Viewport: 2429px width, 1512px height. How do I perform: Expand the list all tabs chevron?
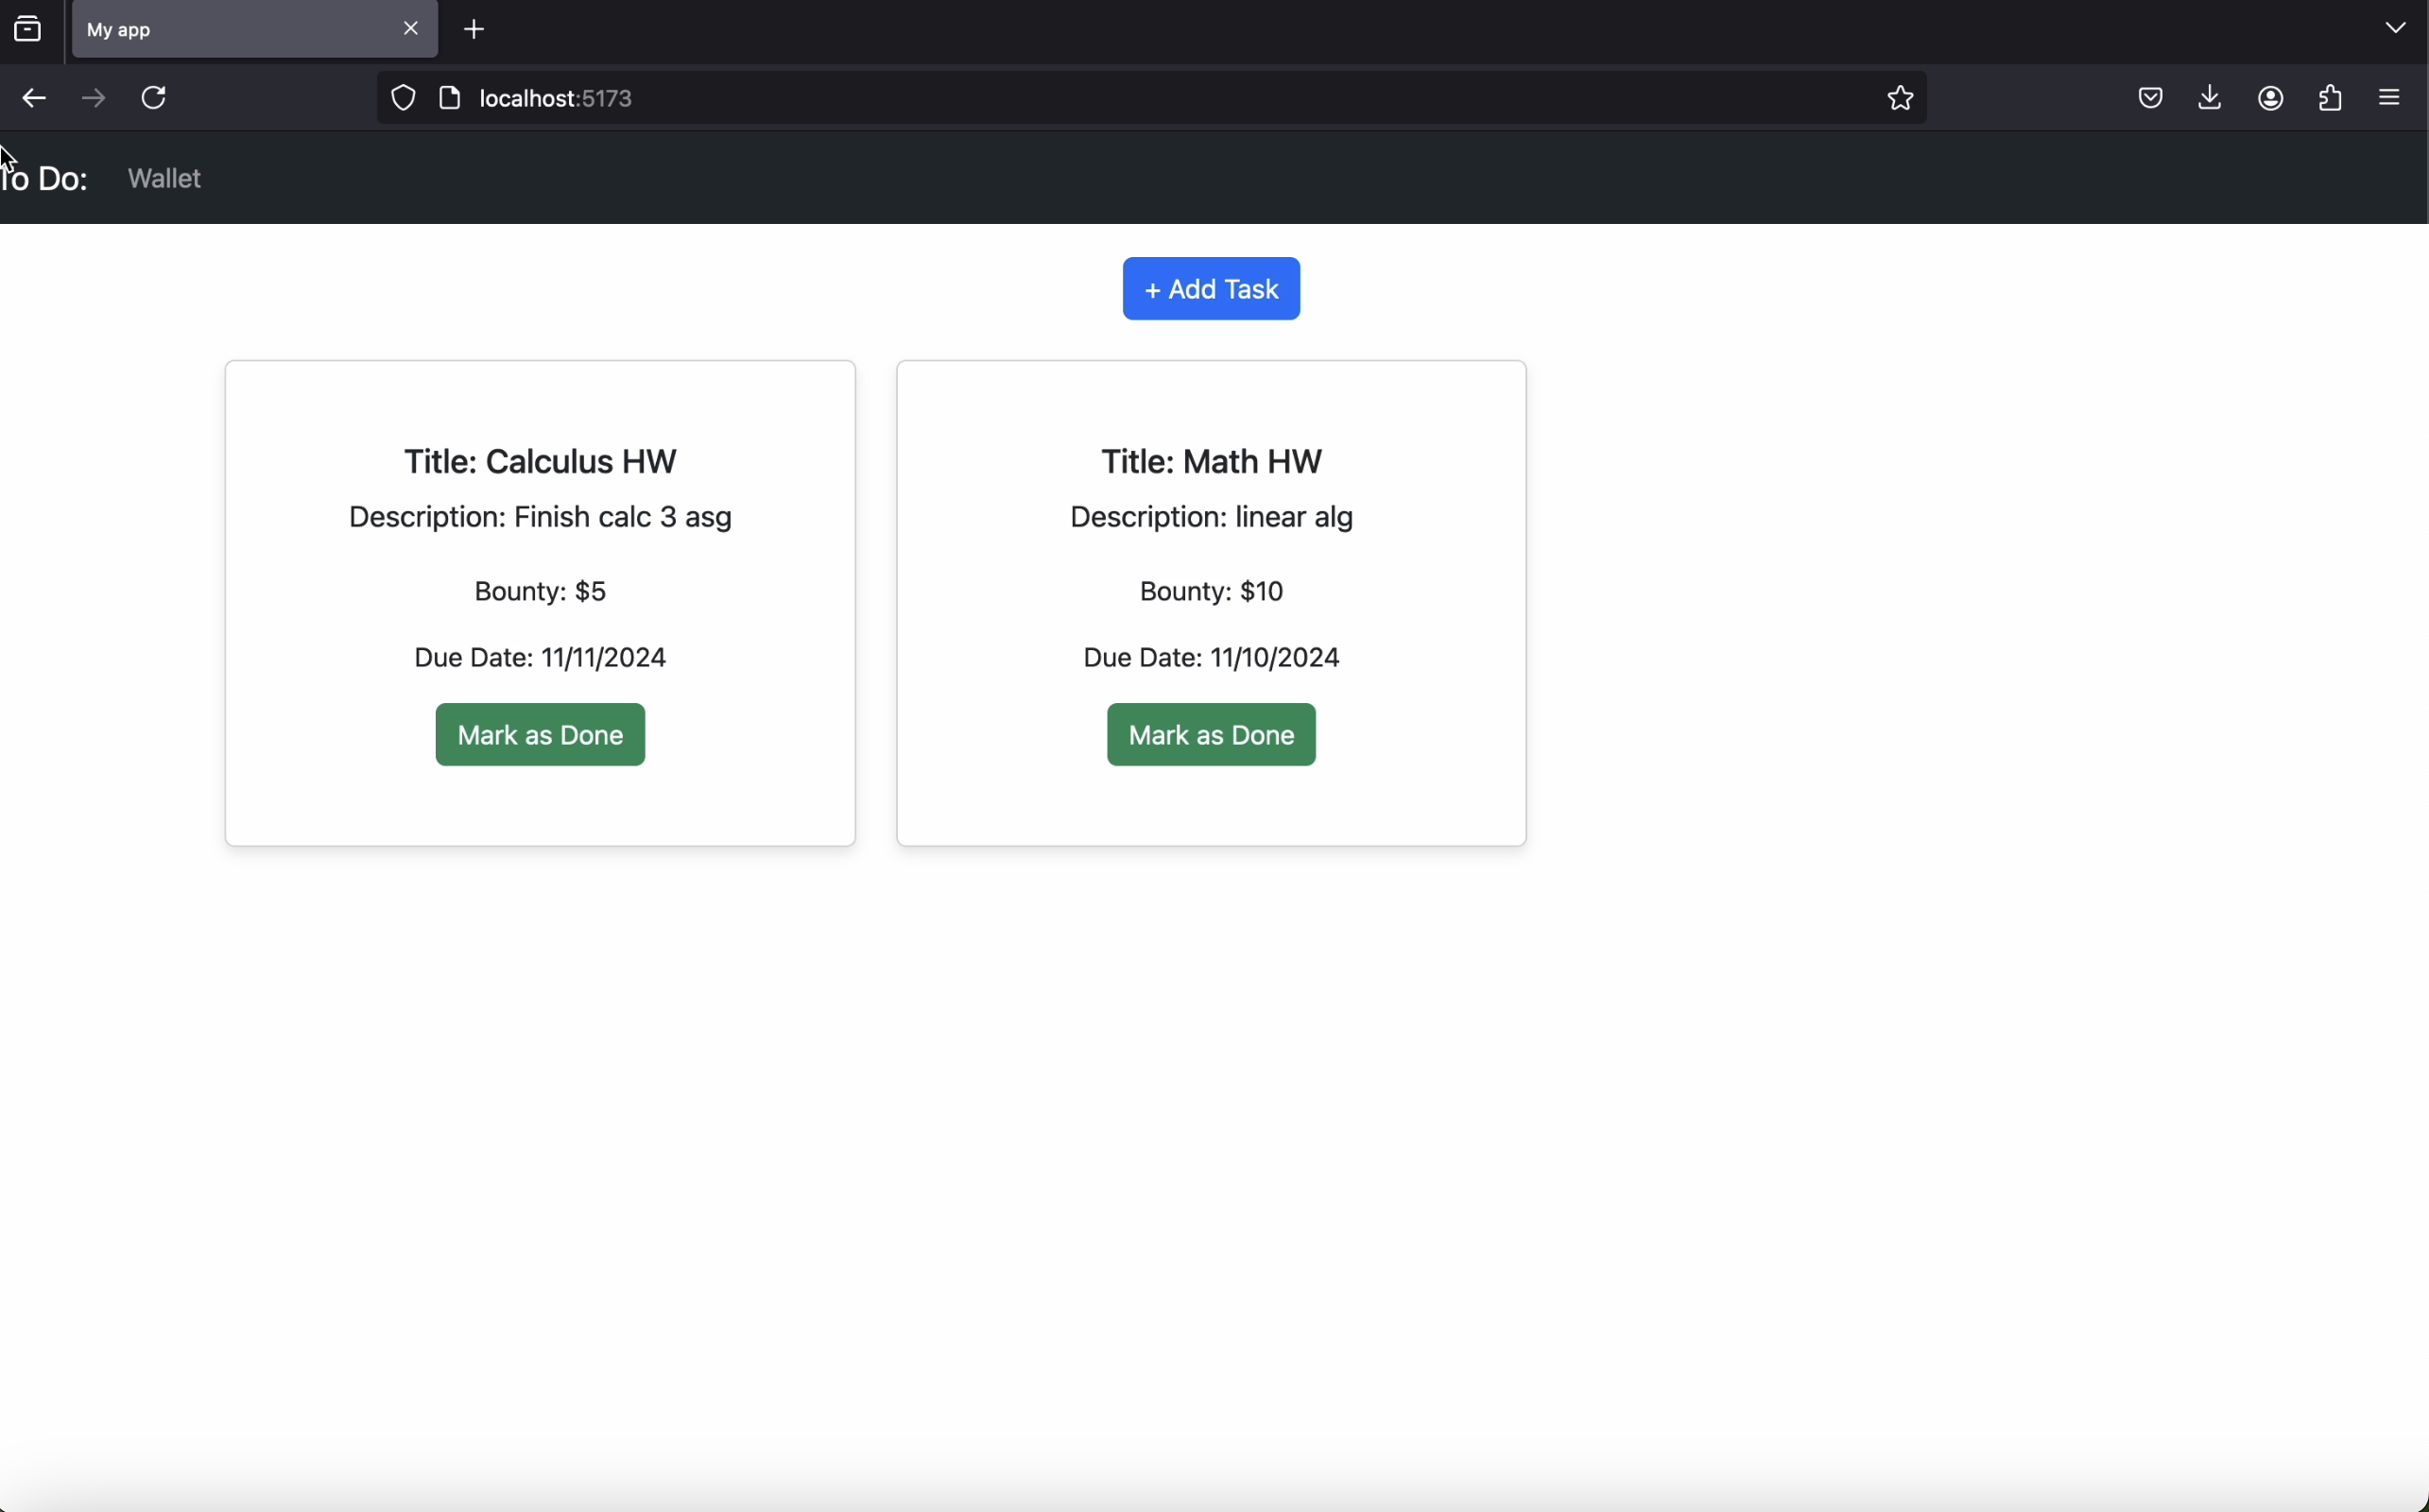[2396, 28]
